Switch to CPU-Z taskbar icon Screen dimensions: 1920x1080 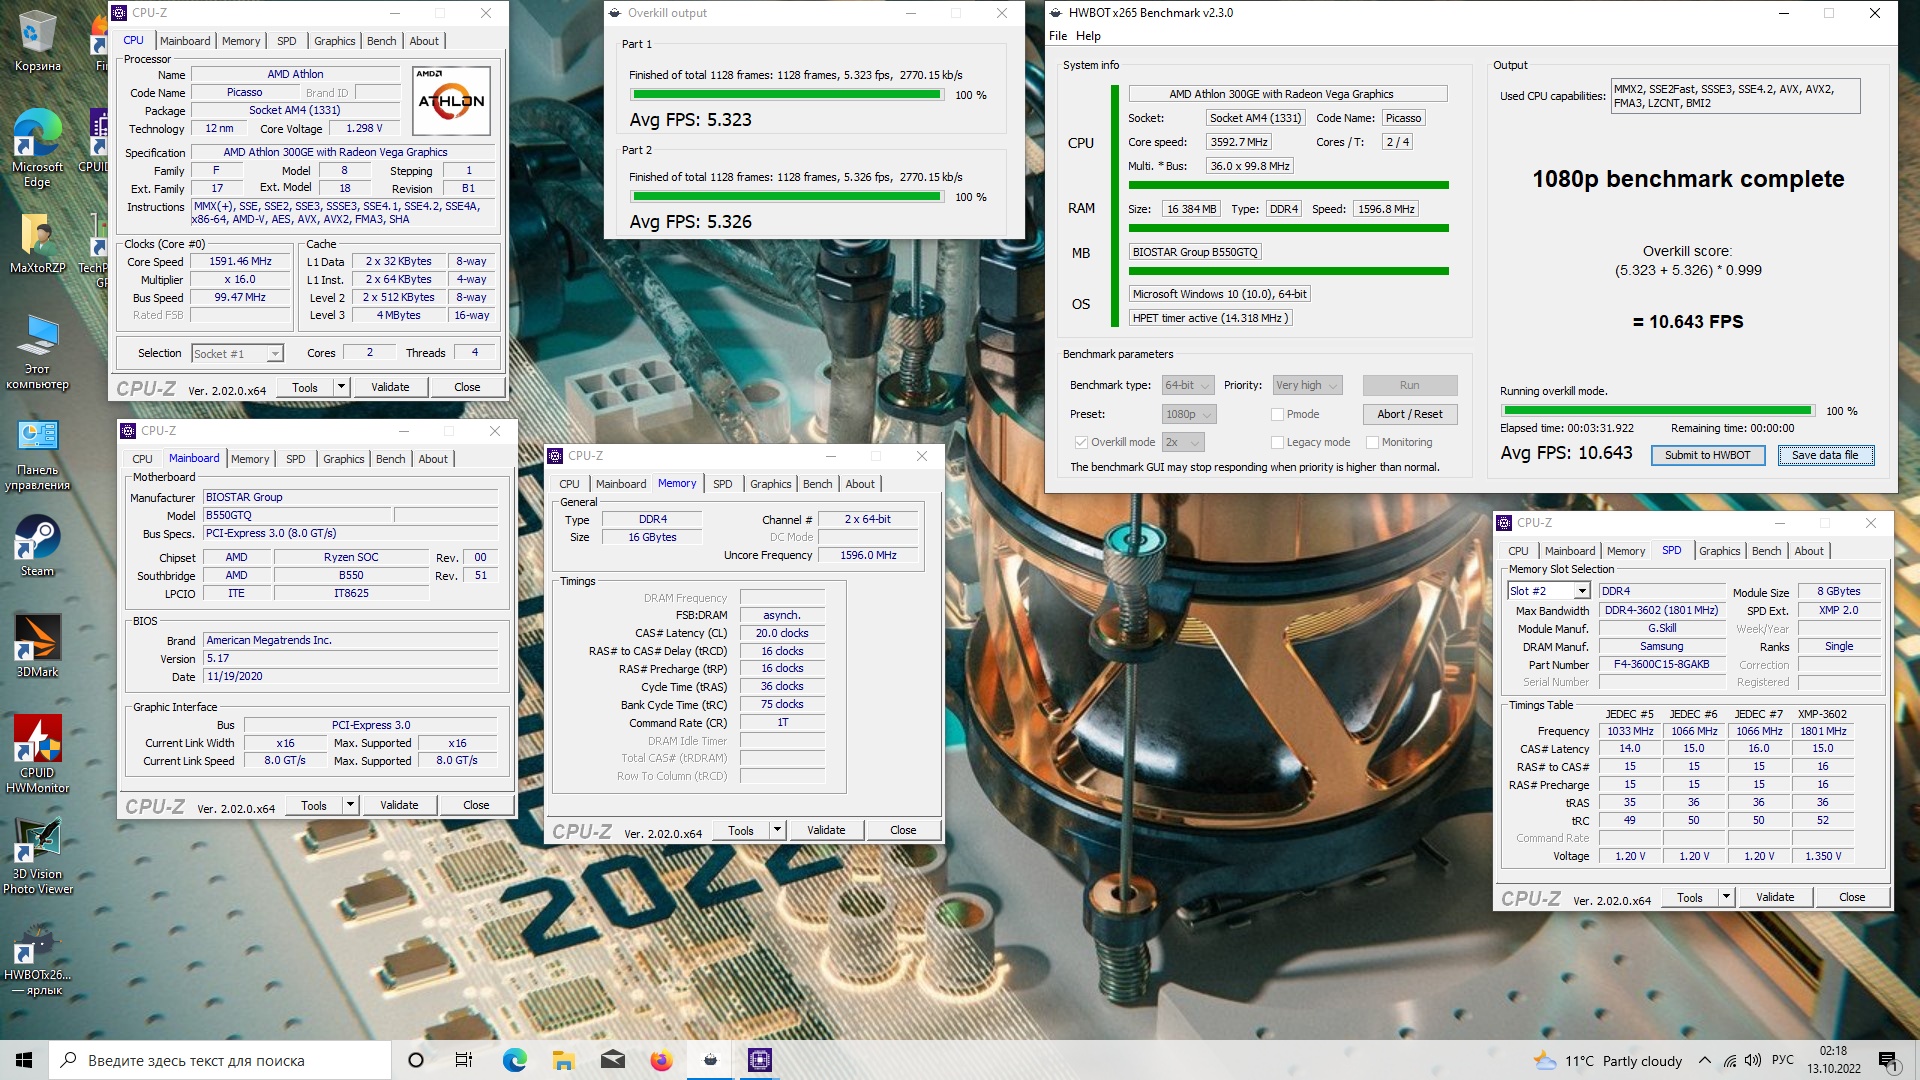click(759, 1060)
